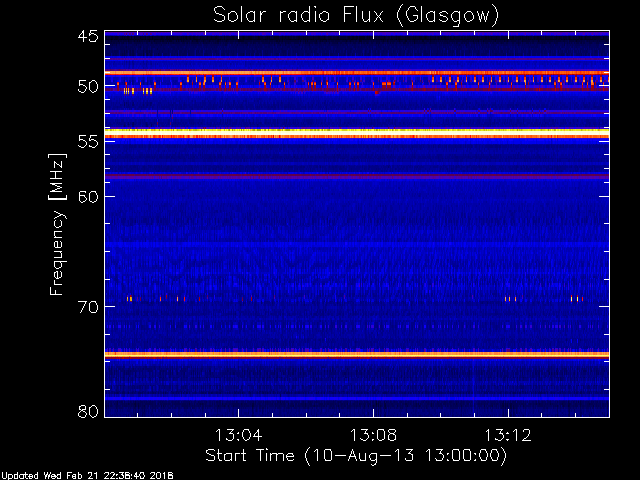The image size is (640, 480).
Task: Click the red dots near 69 MHz at left
Action: click(130, 298)
